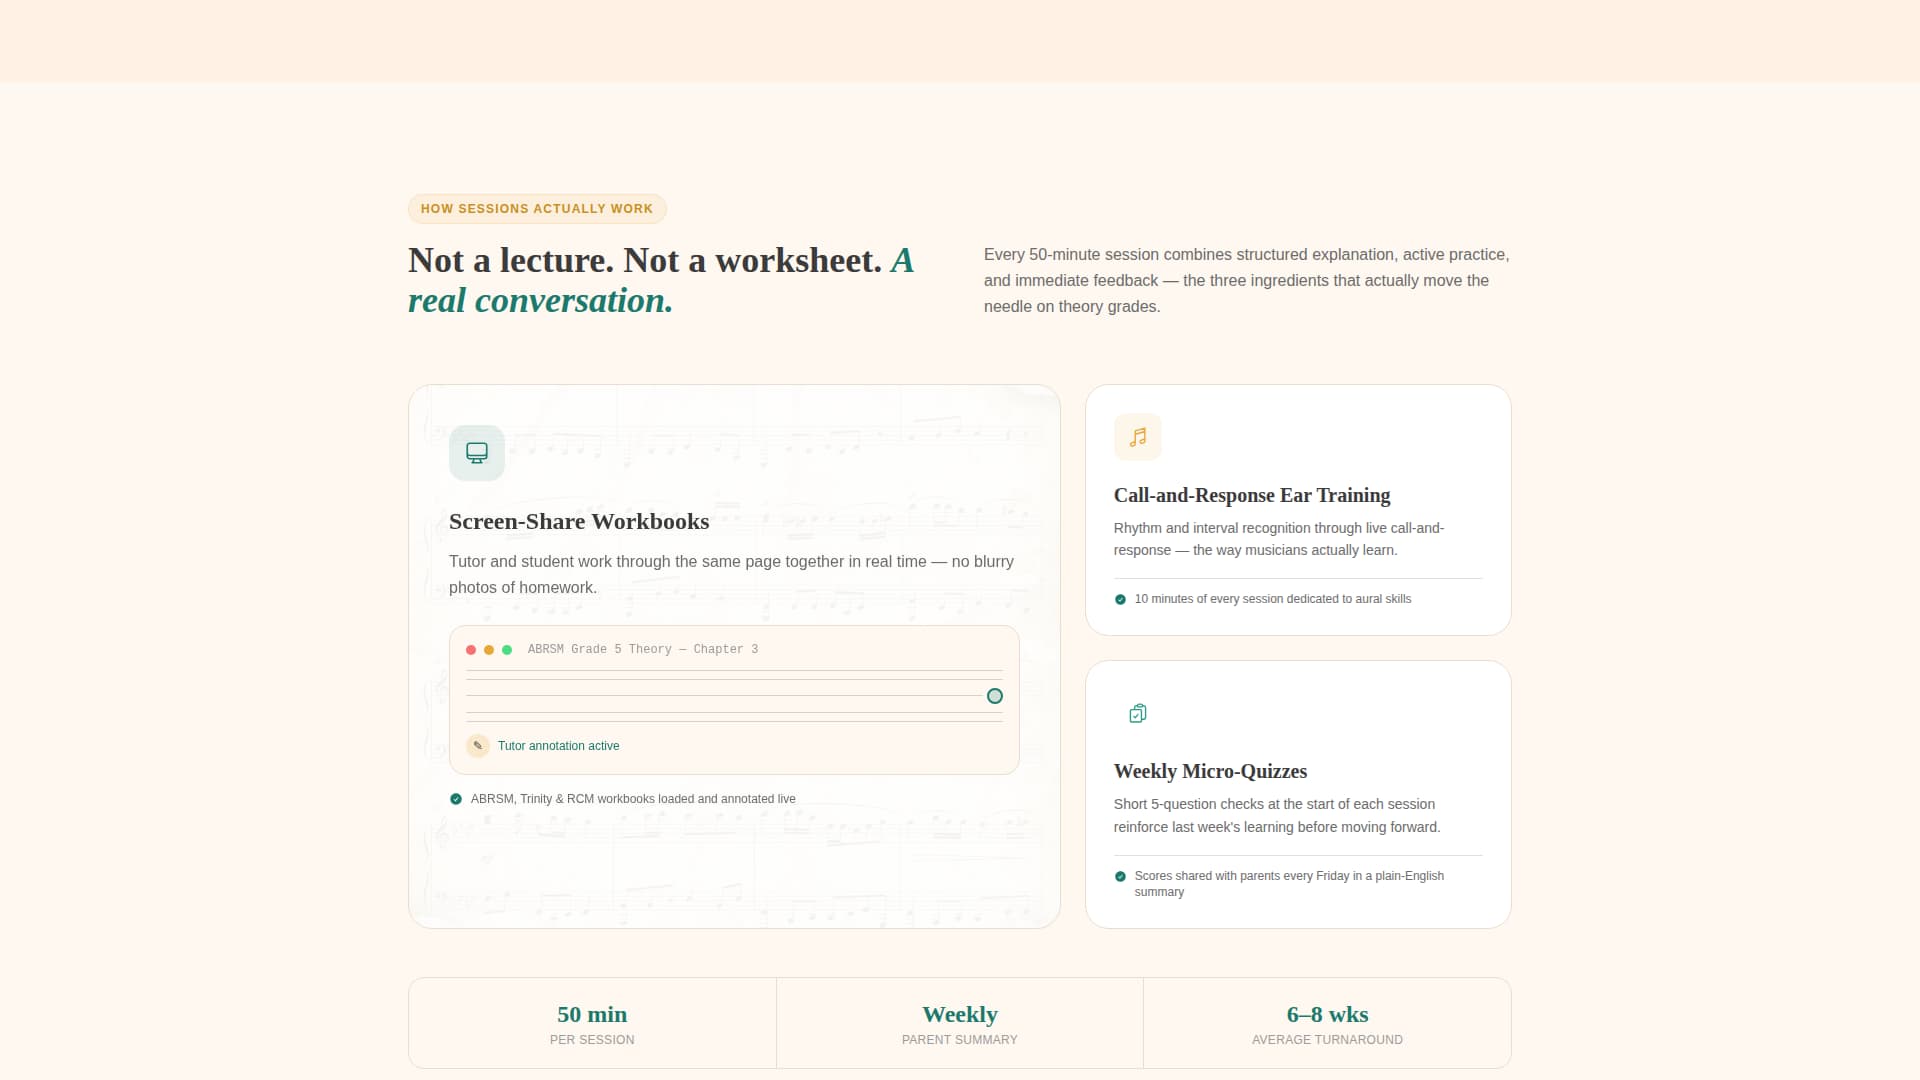Click the 'Weekly Micro-Quizzes' heading

(x=1210, y=771)
